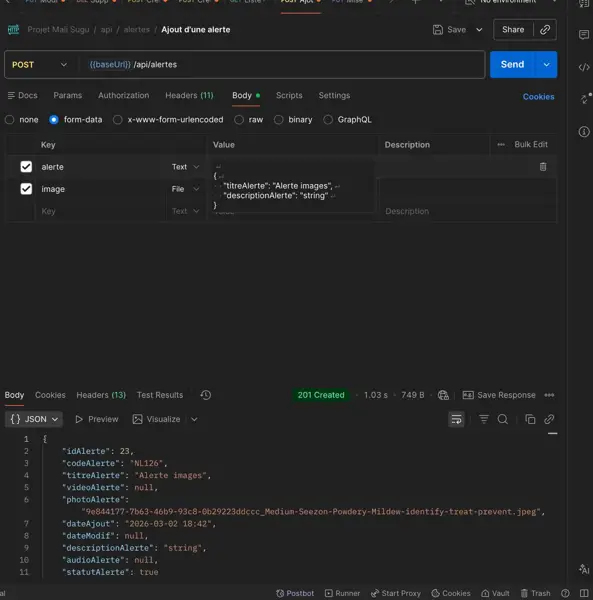Open the request Headers (11) tab
Image resolution: width=593 pixels, height=600 pixels.
[189, 96]
